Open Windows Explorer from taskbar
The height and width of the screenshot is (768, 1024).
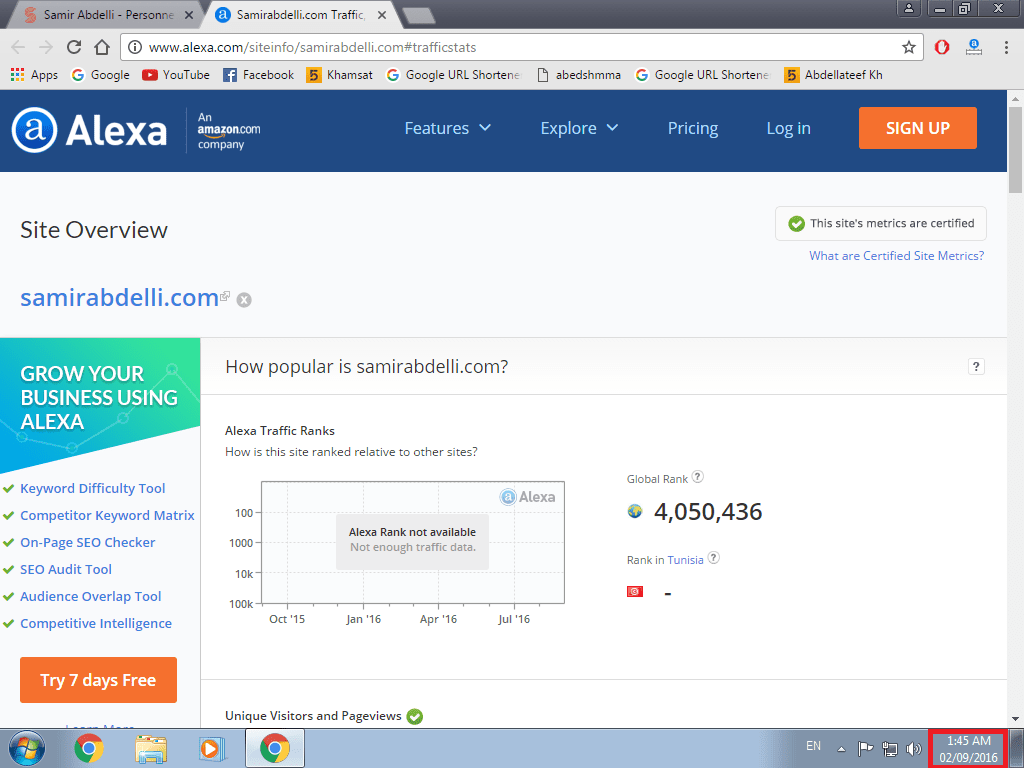point(151,748)
